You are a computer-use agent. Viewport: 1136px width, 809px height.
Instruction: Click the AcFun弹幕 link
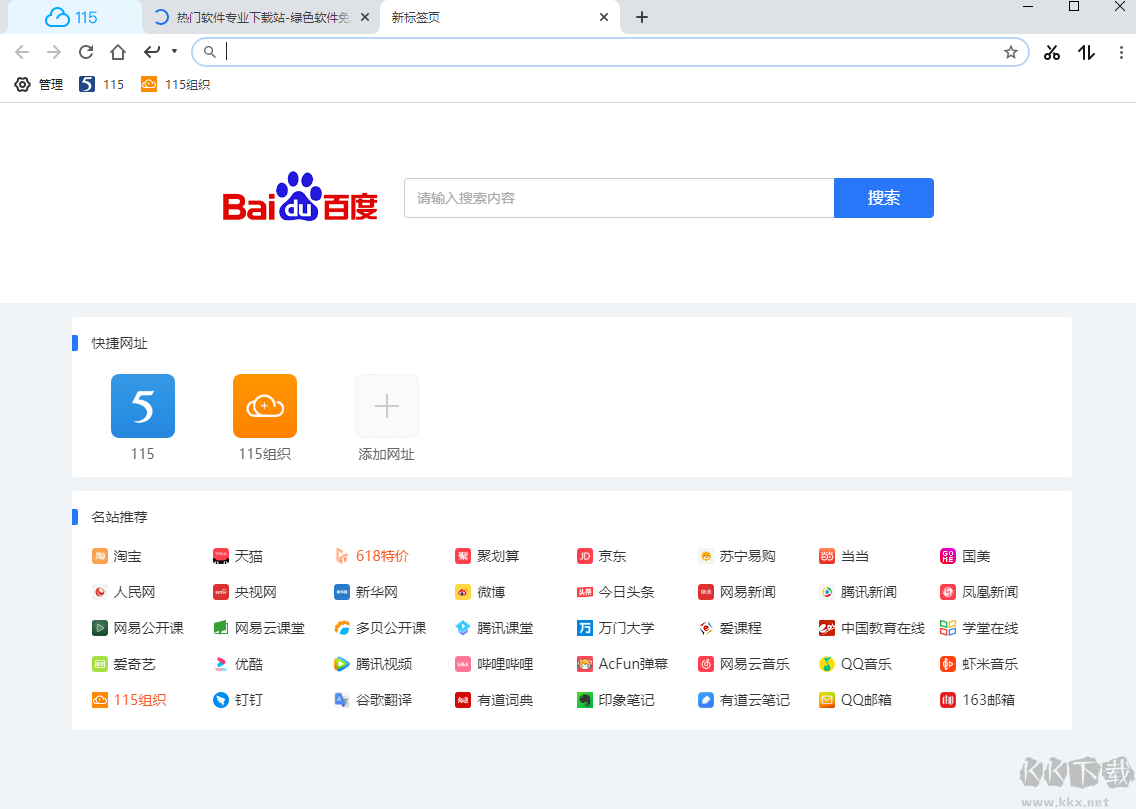(622, 664)
